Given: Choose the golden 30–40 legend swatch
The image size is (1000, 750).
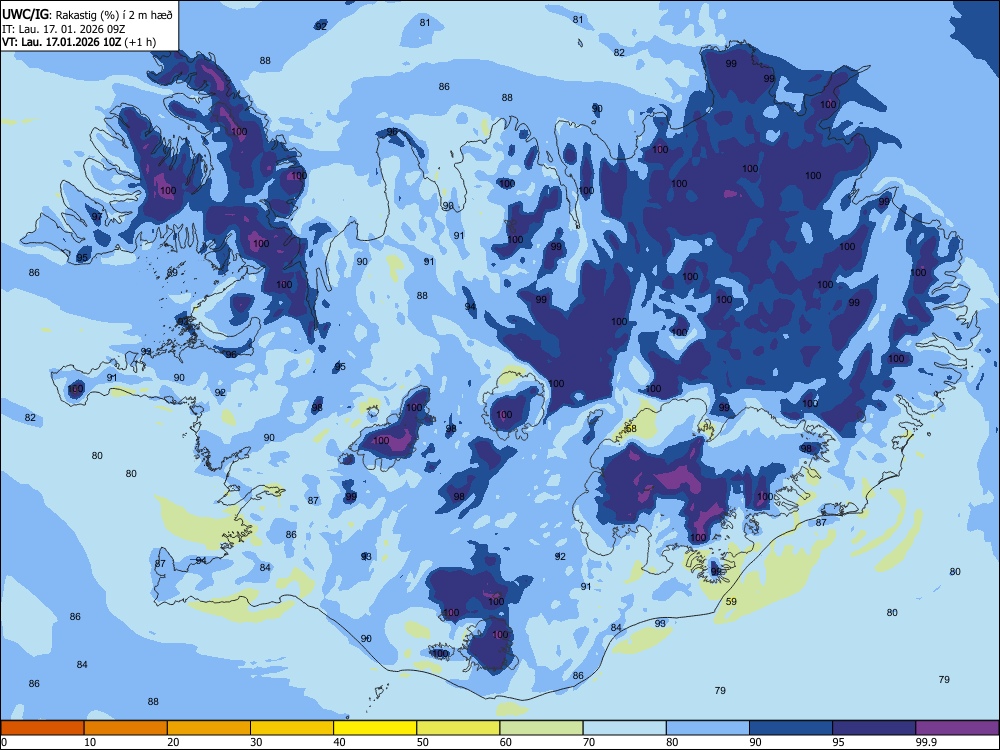Looking at the screenshot, I should coord(292,728).
